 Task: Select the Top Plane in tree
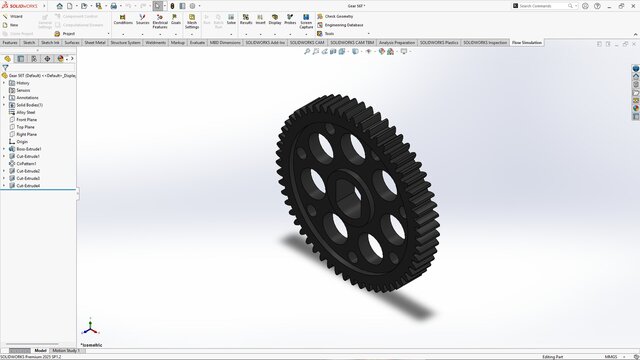click(x=22, y=127)
